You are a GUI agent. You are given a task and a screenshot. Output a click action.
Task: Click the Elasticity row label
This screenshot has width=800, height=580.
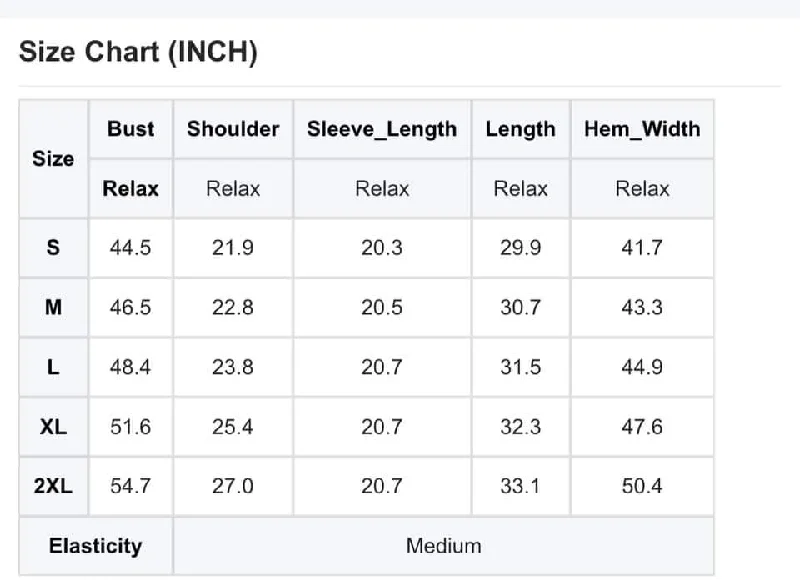click(x=95, y=546)
